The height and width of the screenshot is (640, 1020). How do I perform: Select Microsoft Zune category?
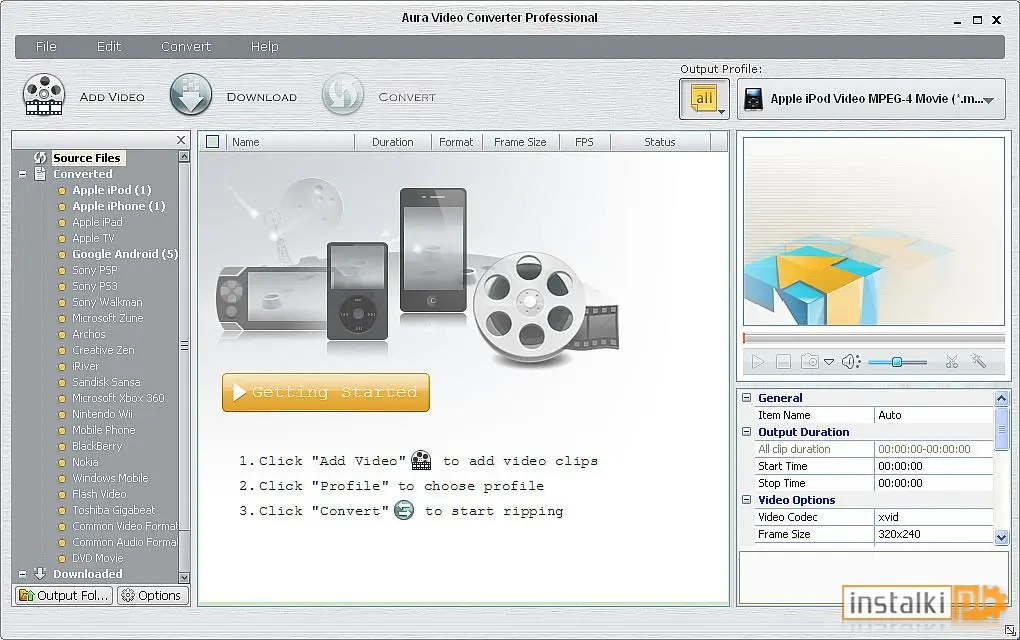(108, 318)
